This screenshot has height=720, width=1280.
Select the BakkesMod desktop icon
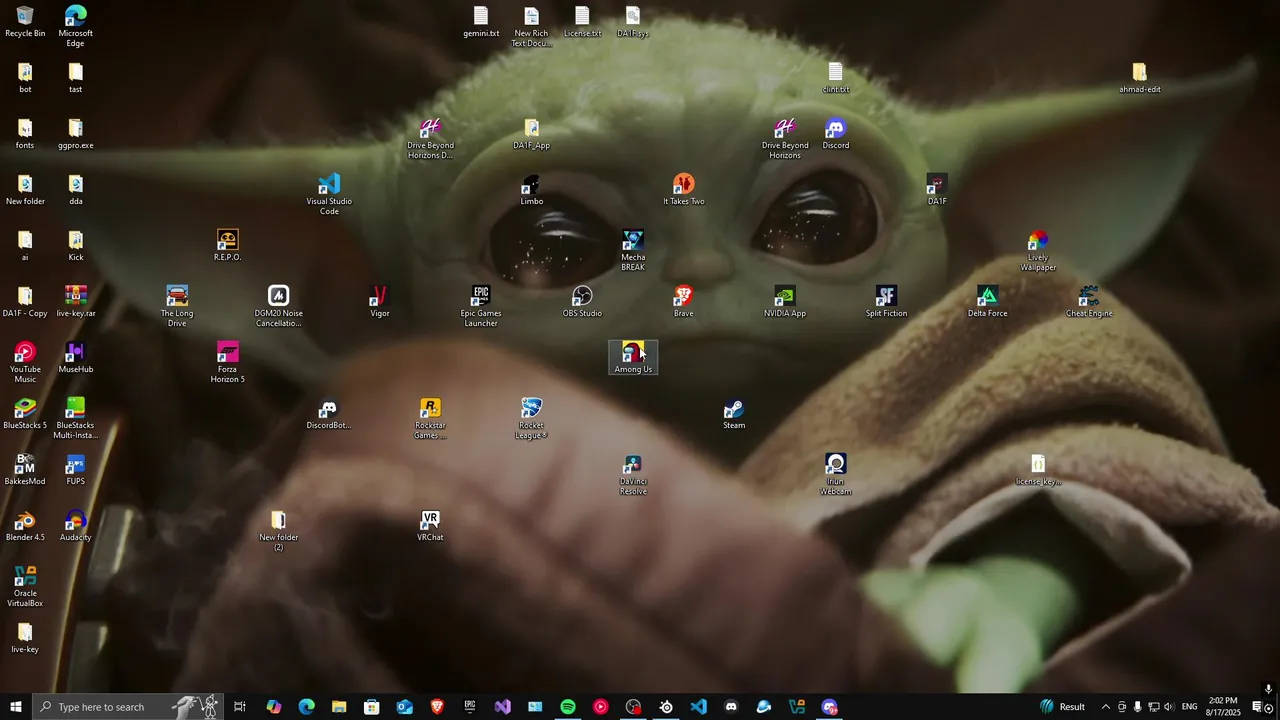[x=25, y=470]
